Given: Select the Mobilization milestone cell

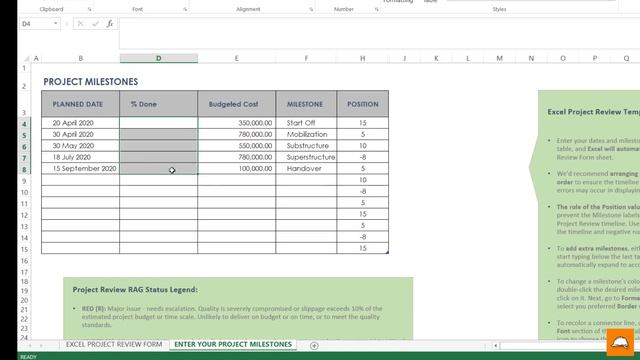Looking at the screenshot, I should pos(306,134).
